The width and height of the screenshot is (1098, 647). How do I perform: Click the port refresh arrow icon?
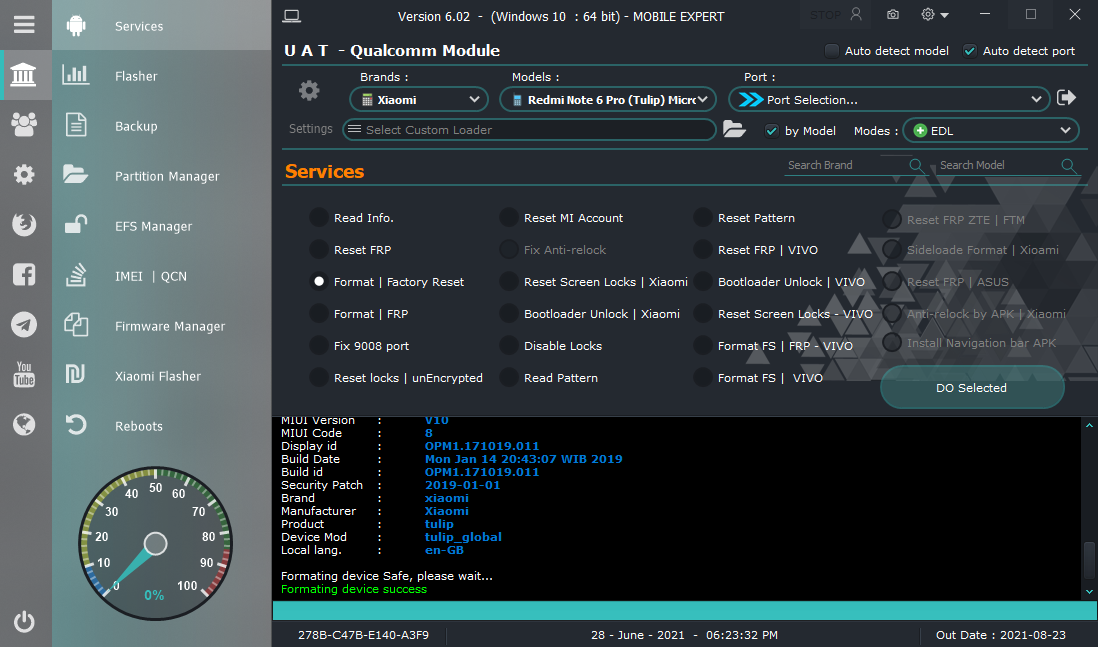[1066, 97]
